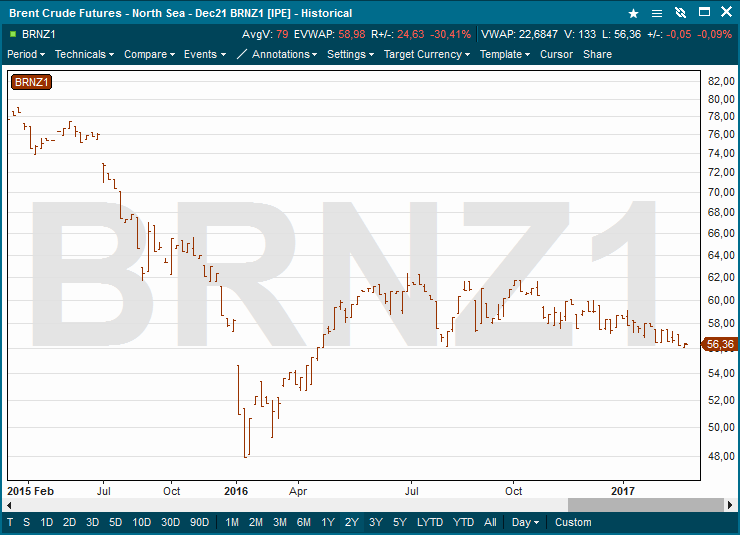Viewport: 740px width, 535px height.
Task: Click the 2016 label on time axis
Action: [x=236, y=491]
